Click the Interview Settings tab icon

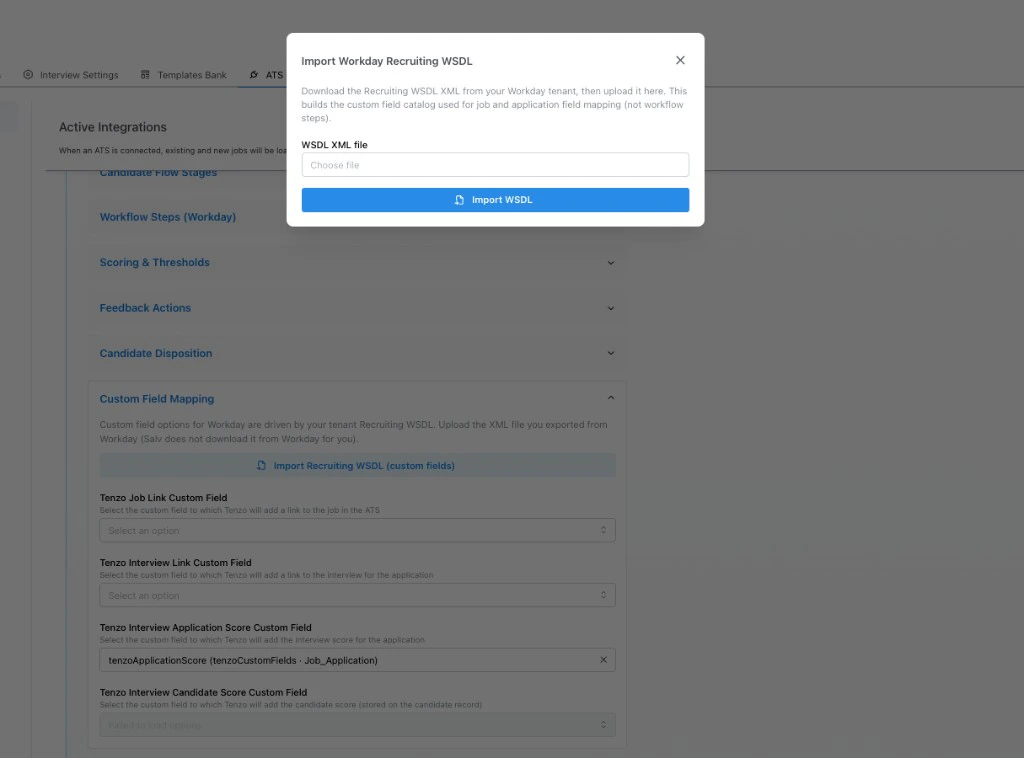coord(28,74)
